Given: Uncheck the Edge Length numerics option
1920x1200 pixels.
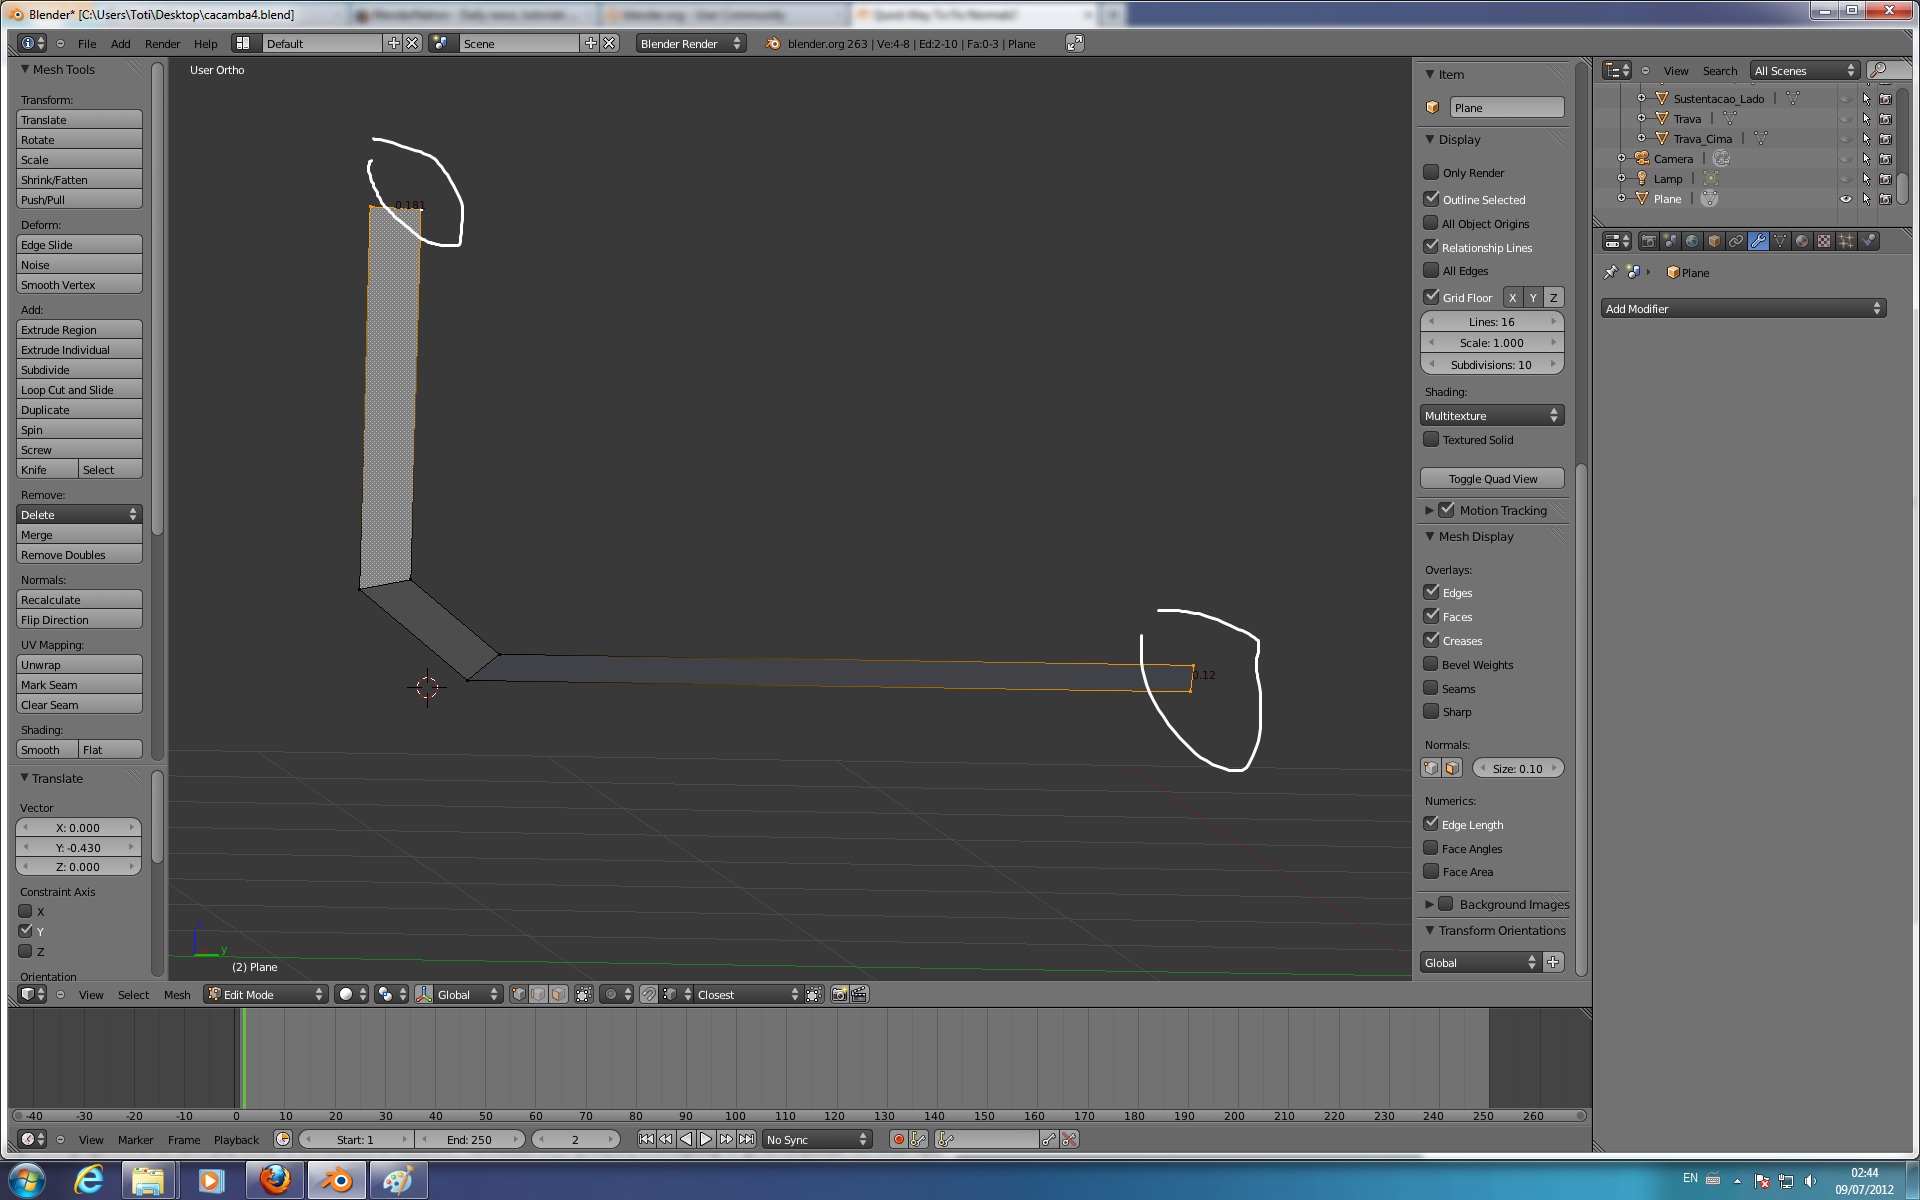Looking at the screenshot, I should pyautogui.click(x=1431, y=824).
